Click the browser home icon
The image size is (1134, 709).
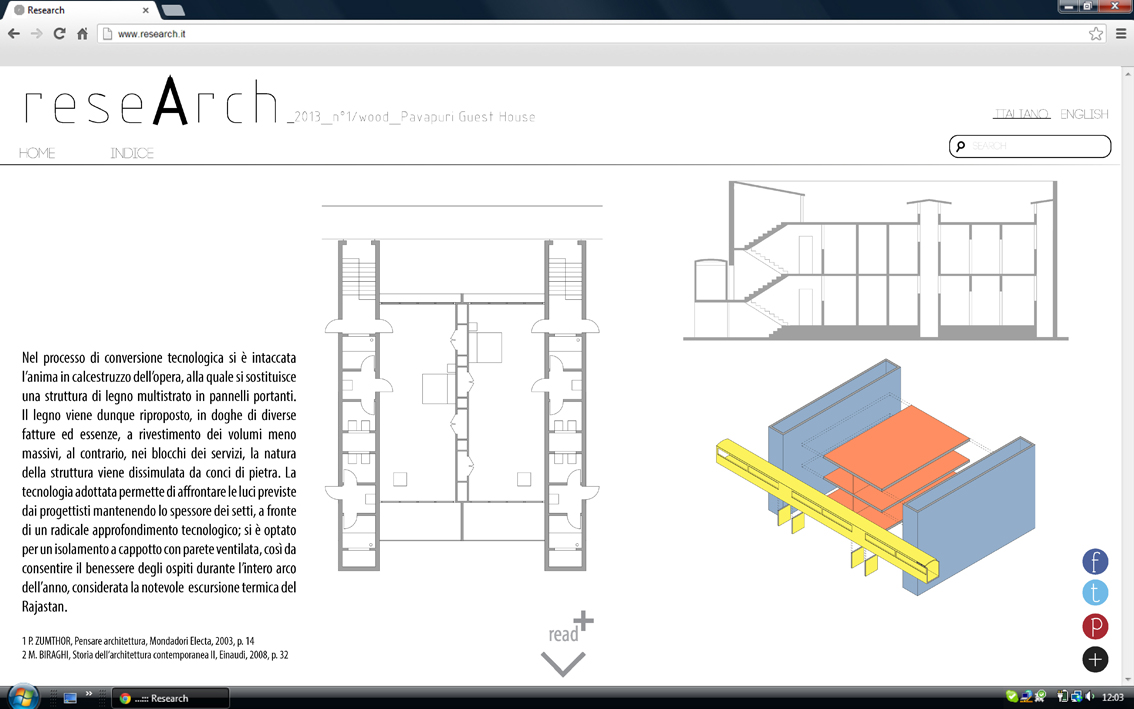click(x=82, y=34)
